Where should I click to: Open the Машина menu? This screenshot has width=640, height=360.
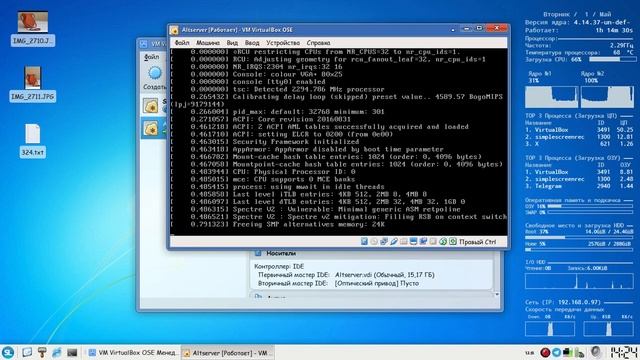[x=208, y=42]
